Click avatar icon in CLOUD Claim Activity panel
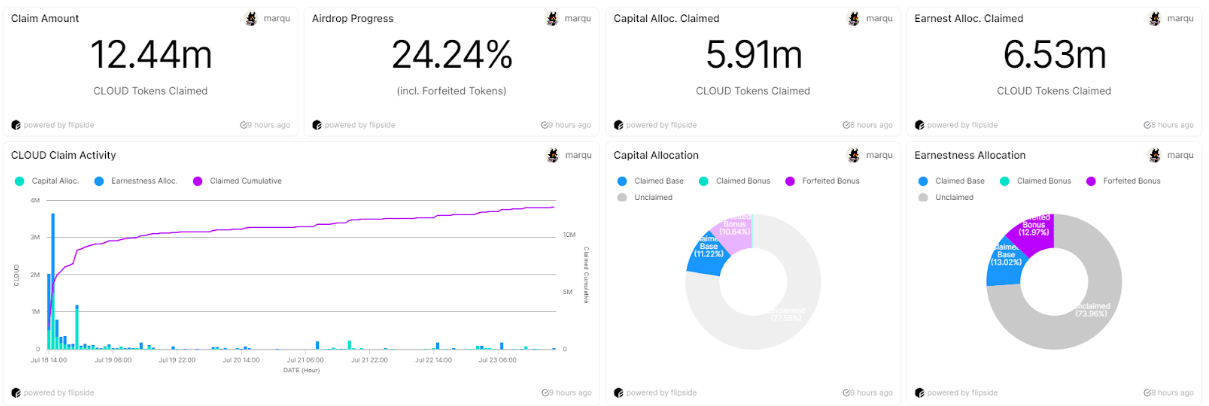Image resolution: width=1209 pixels, height=406 pixels. tap(552, 155)
